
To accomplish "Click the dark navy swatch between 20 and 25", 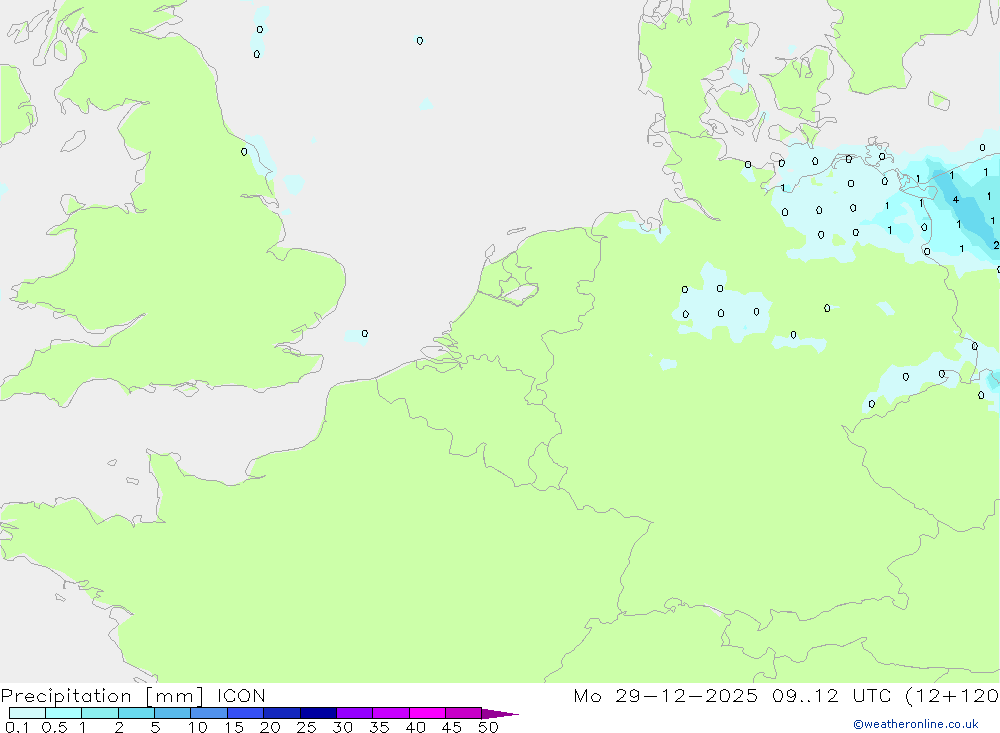I will pos(282,713).
